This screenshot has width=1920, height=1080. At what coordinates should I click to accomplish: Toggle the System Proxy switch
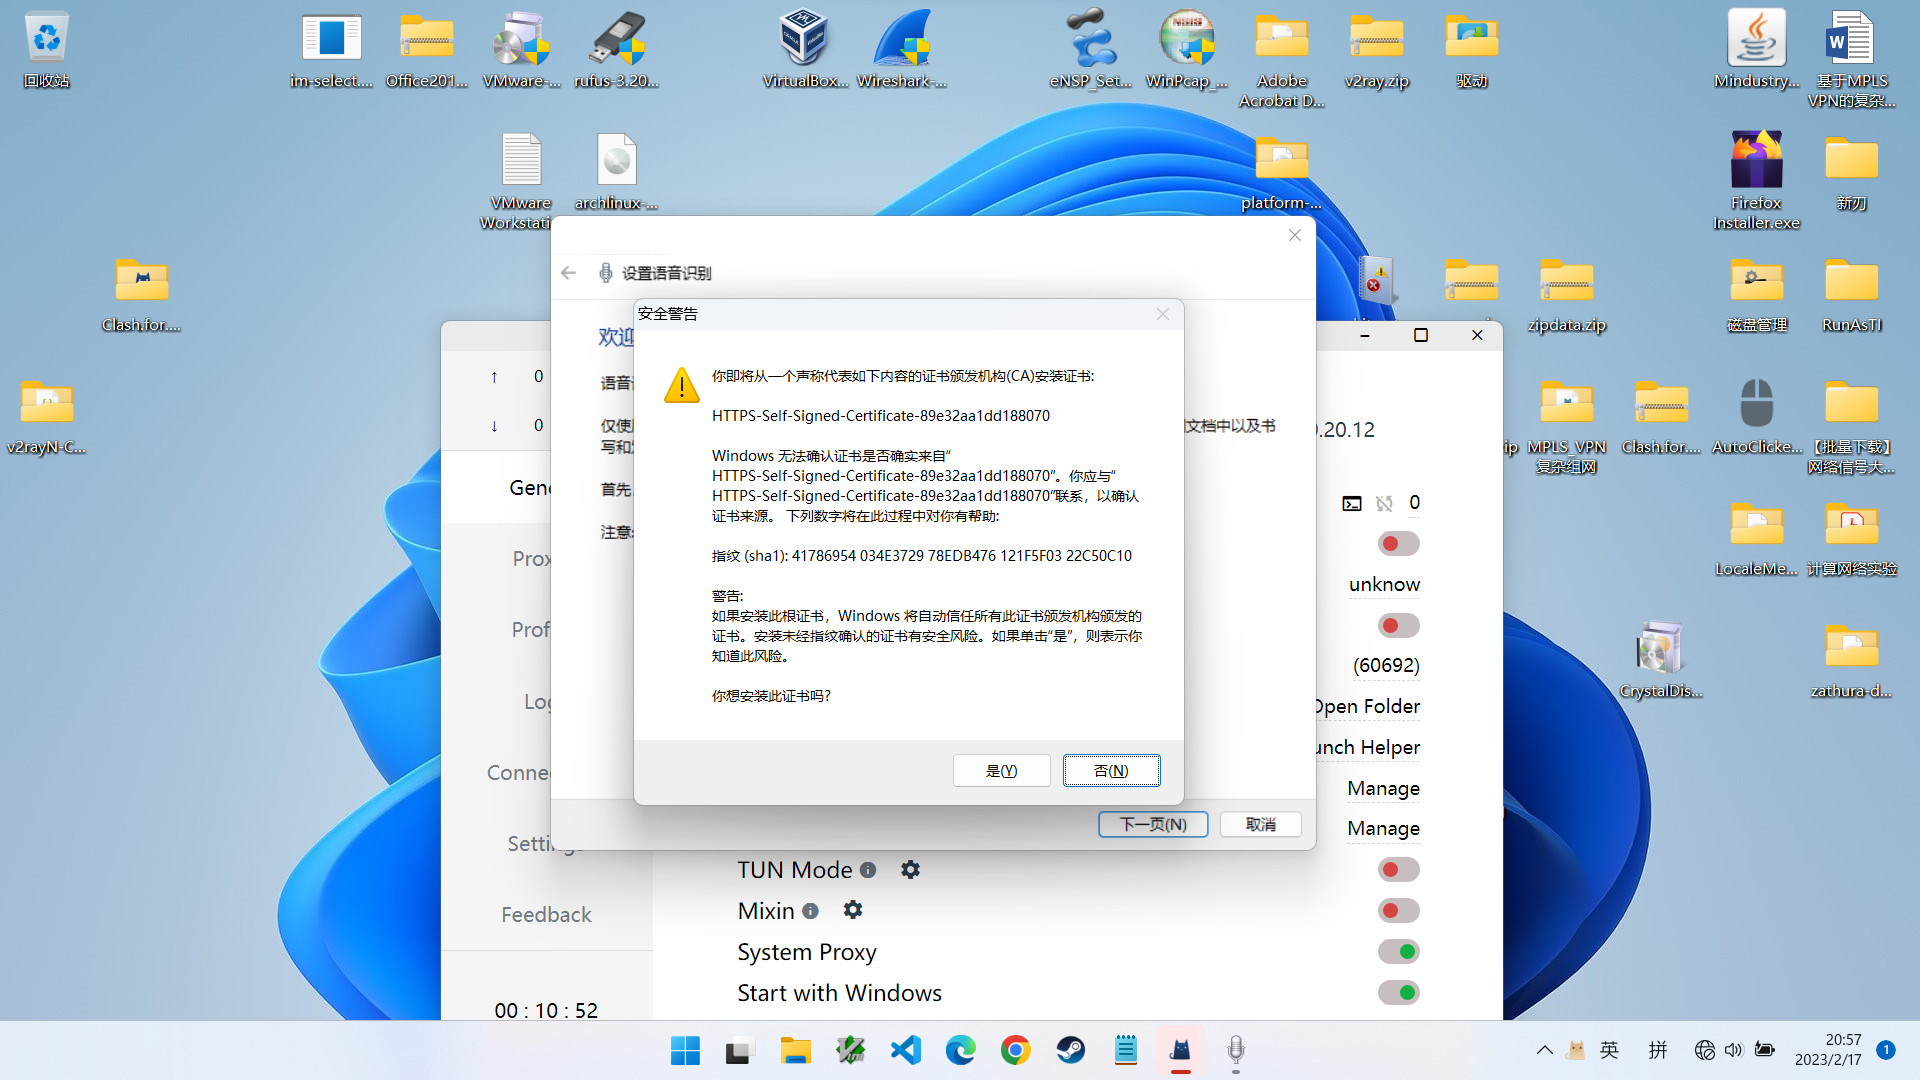click(1398, 952)
